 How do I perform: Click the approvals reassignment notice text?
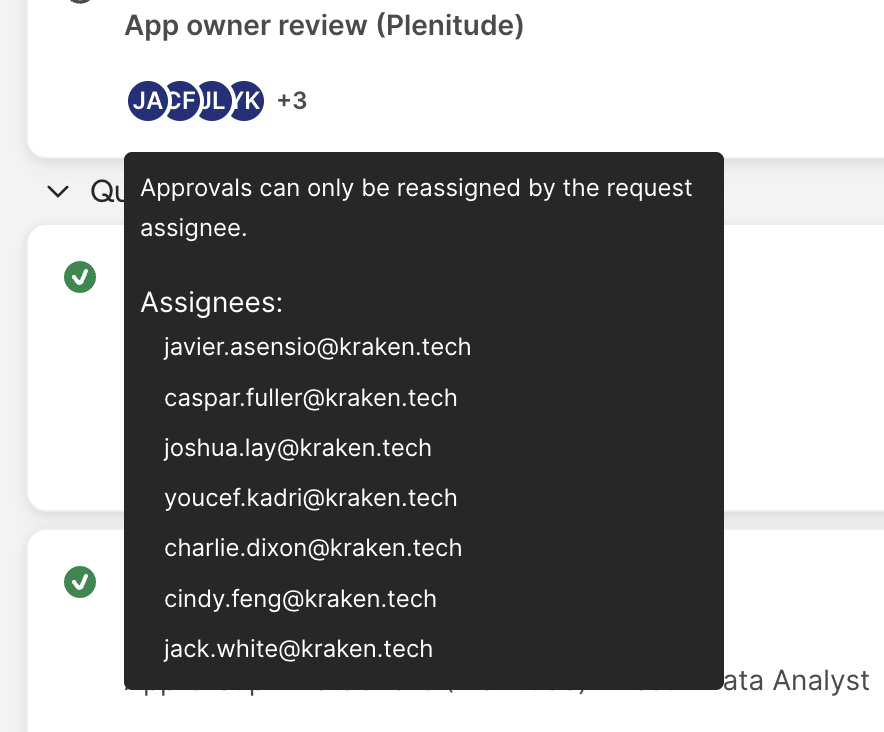(416, 207)
